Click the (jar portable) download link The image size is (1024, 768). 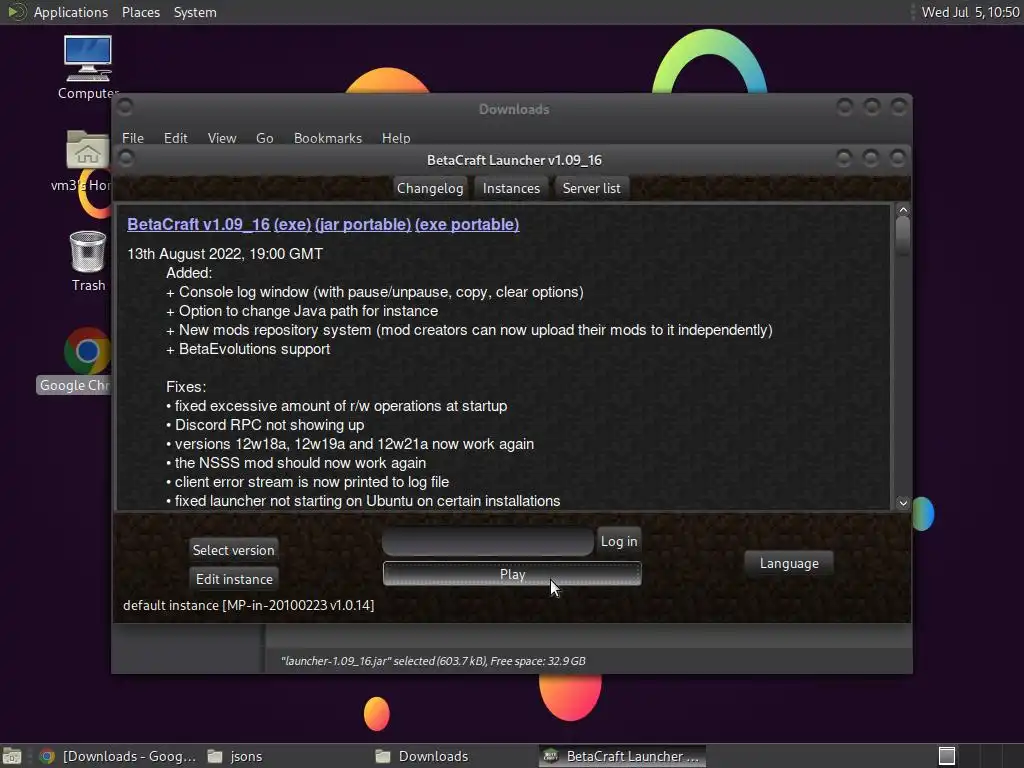(363, 224)
